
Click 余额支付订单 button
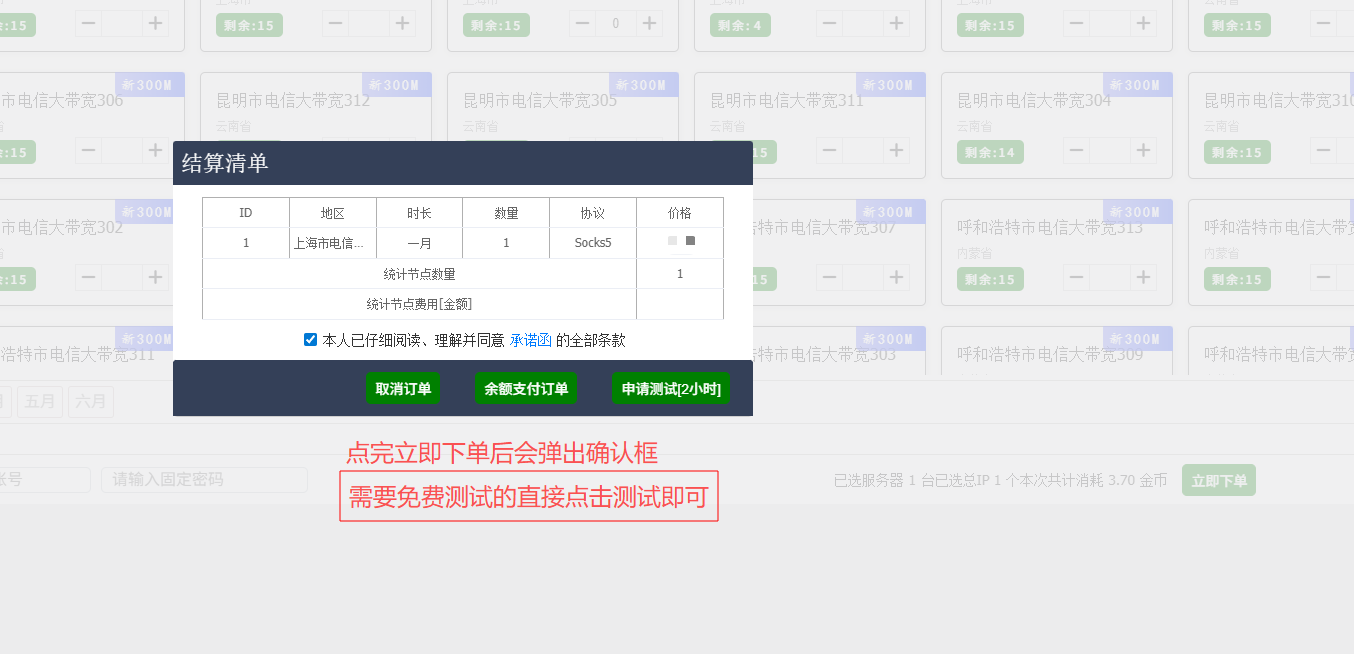pos(526,388)
